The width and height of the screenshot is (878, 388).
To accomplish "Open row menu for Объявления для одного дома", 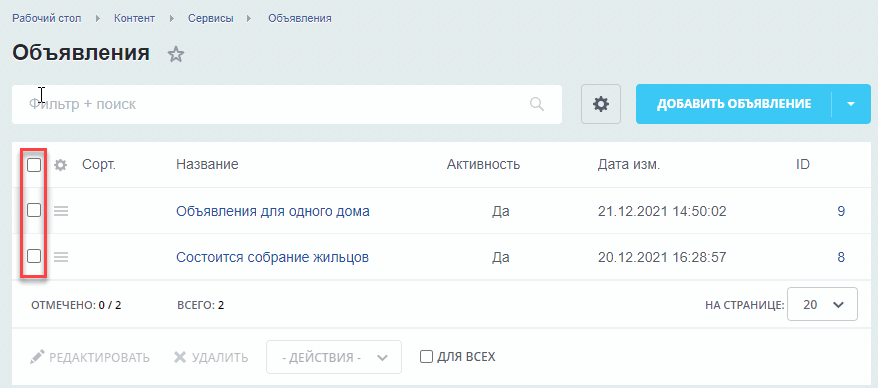I will point(60,211).
